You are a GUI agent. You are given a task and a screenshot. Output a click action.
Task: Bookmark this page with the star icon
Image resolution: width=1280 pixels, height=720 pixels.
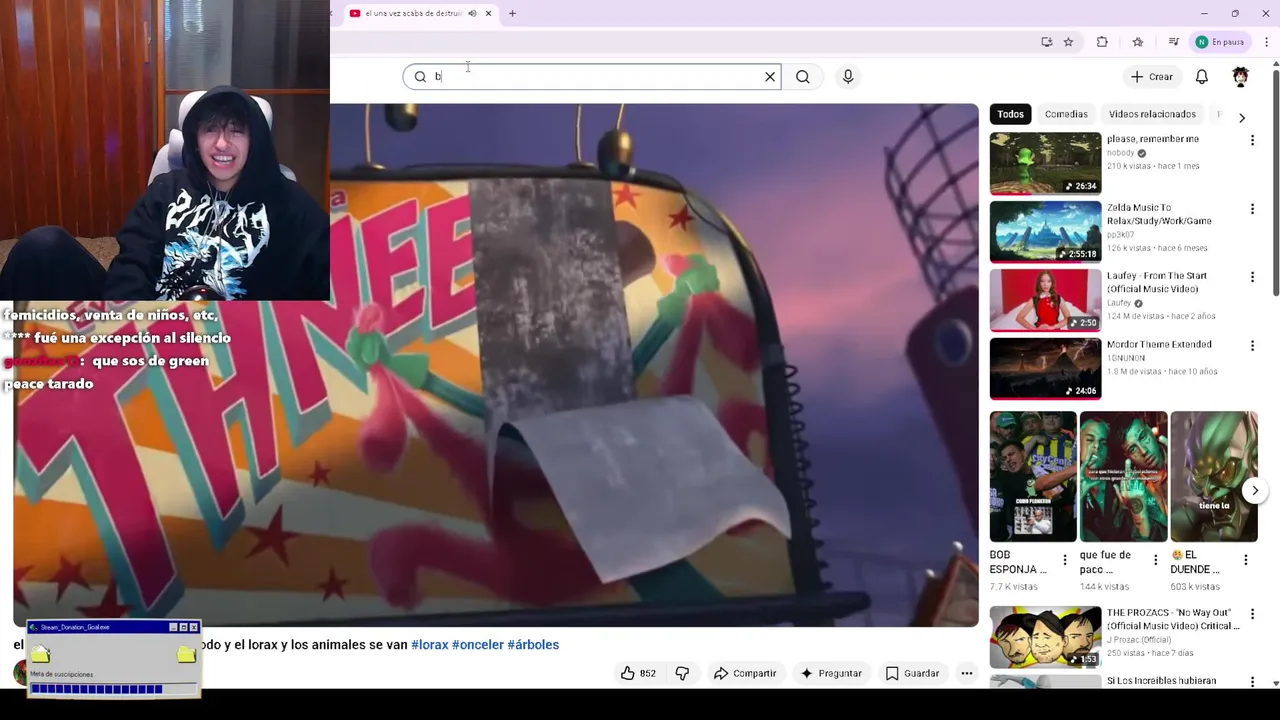click(1068, 42)
